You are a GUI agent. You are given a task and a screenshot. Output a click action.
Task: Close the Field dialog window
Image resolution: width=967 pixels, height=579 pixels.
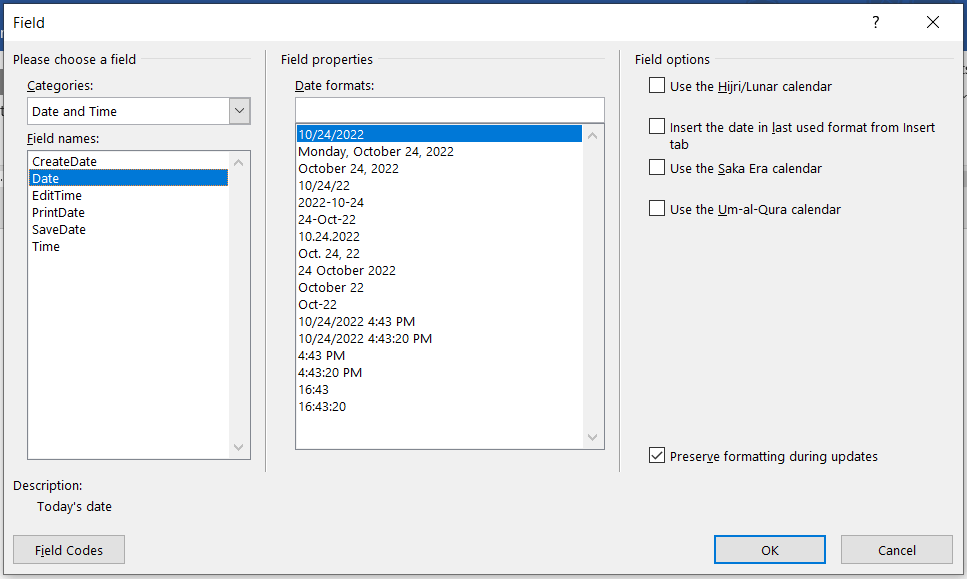pyautogui.click(x=932, y=23)
